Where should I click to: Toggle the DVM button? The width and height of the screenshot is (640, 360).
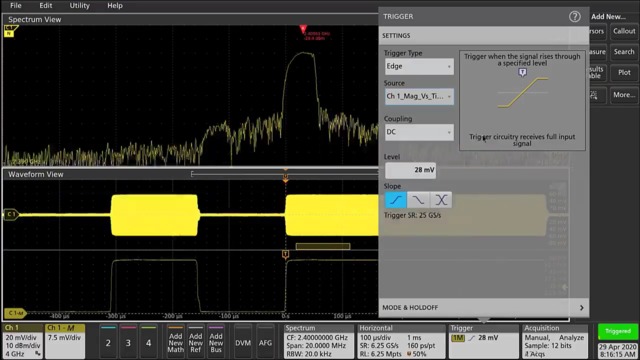tap(243, 342)
